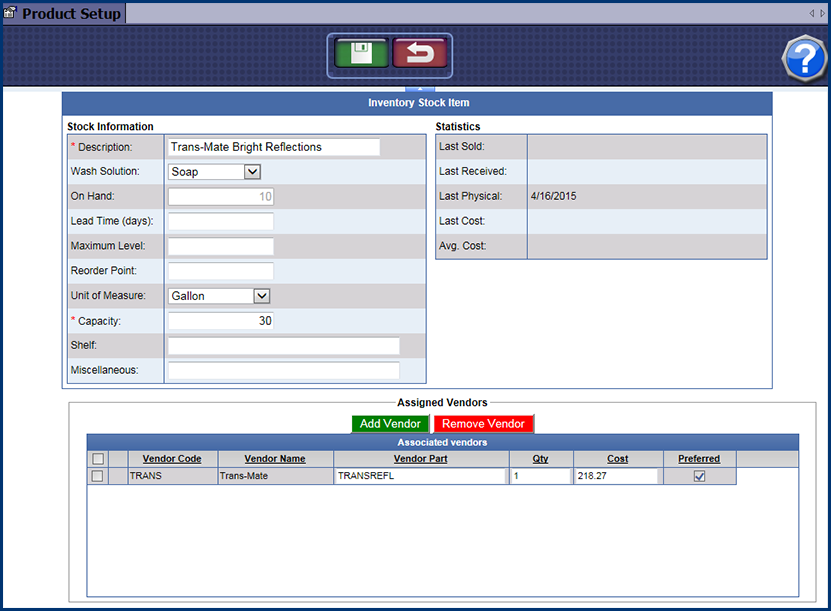
Task: Focus the Cost field showing 218.27
Action: 616,477
